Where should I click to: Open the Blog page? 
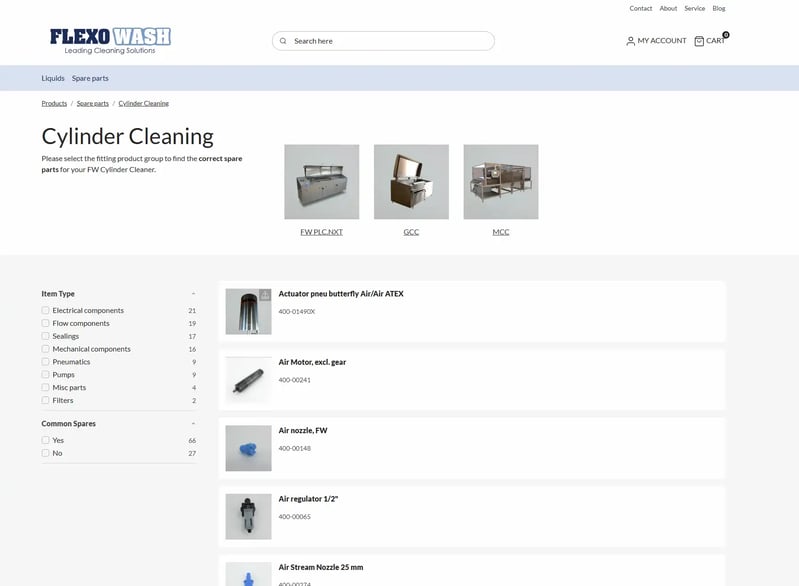[718, 8]
